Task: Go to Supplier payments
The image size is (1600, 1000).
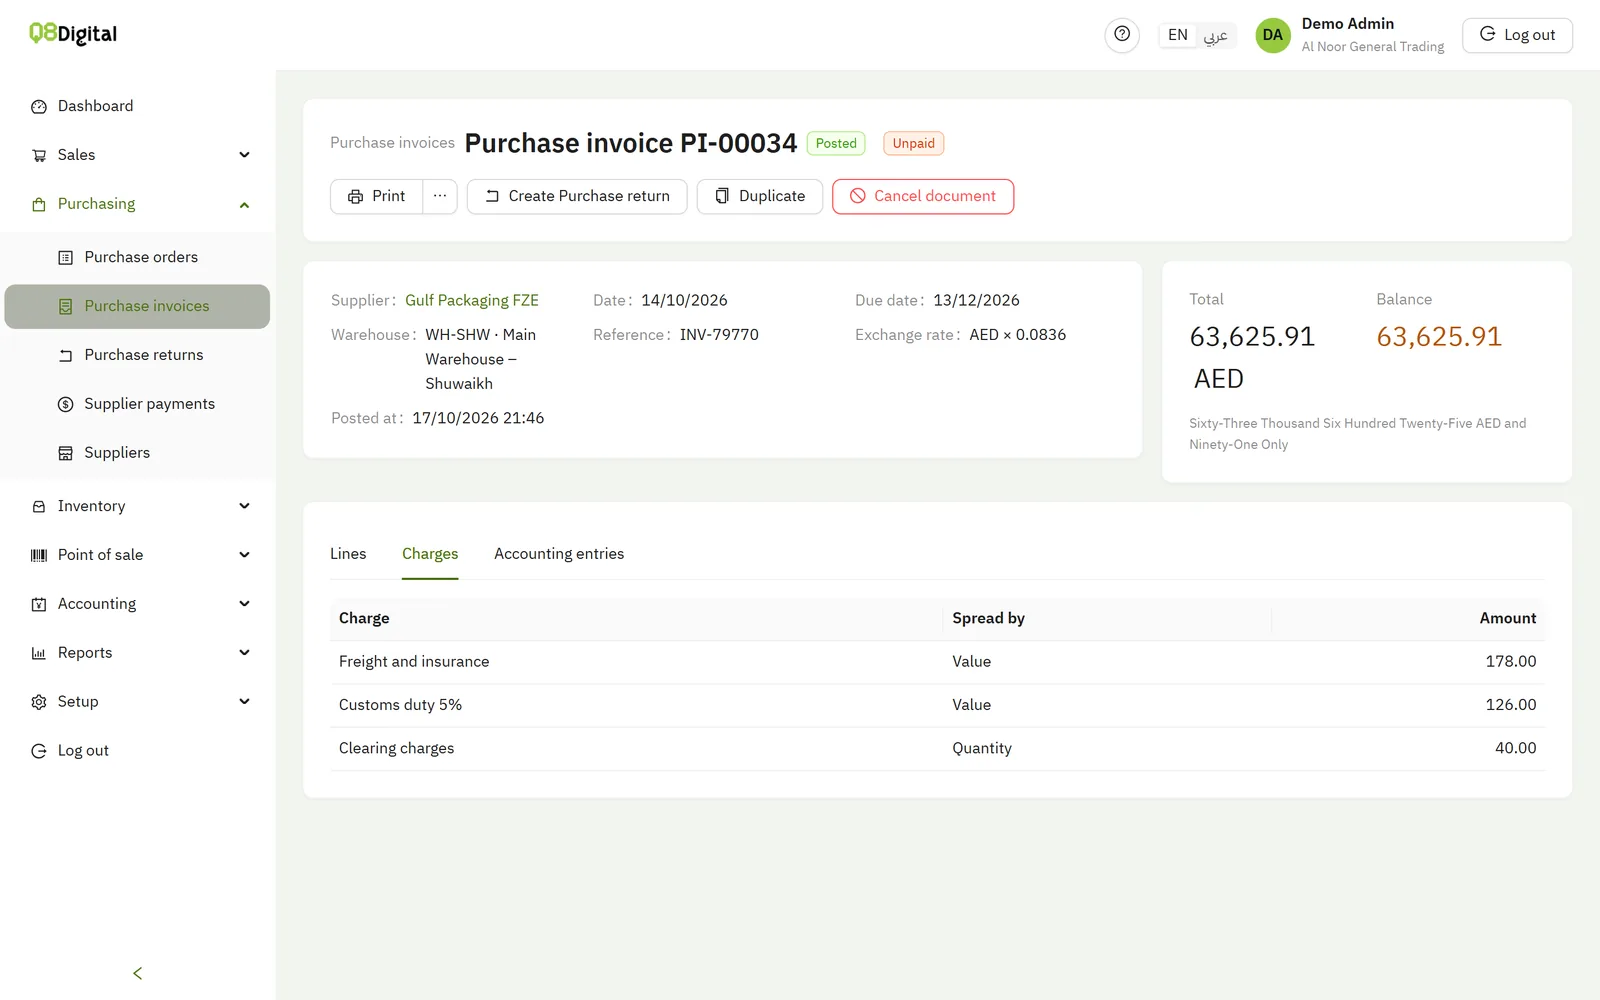Action: click(138, 404)
